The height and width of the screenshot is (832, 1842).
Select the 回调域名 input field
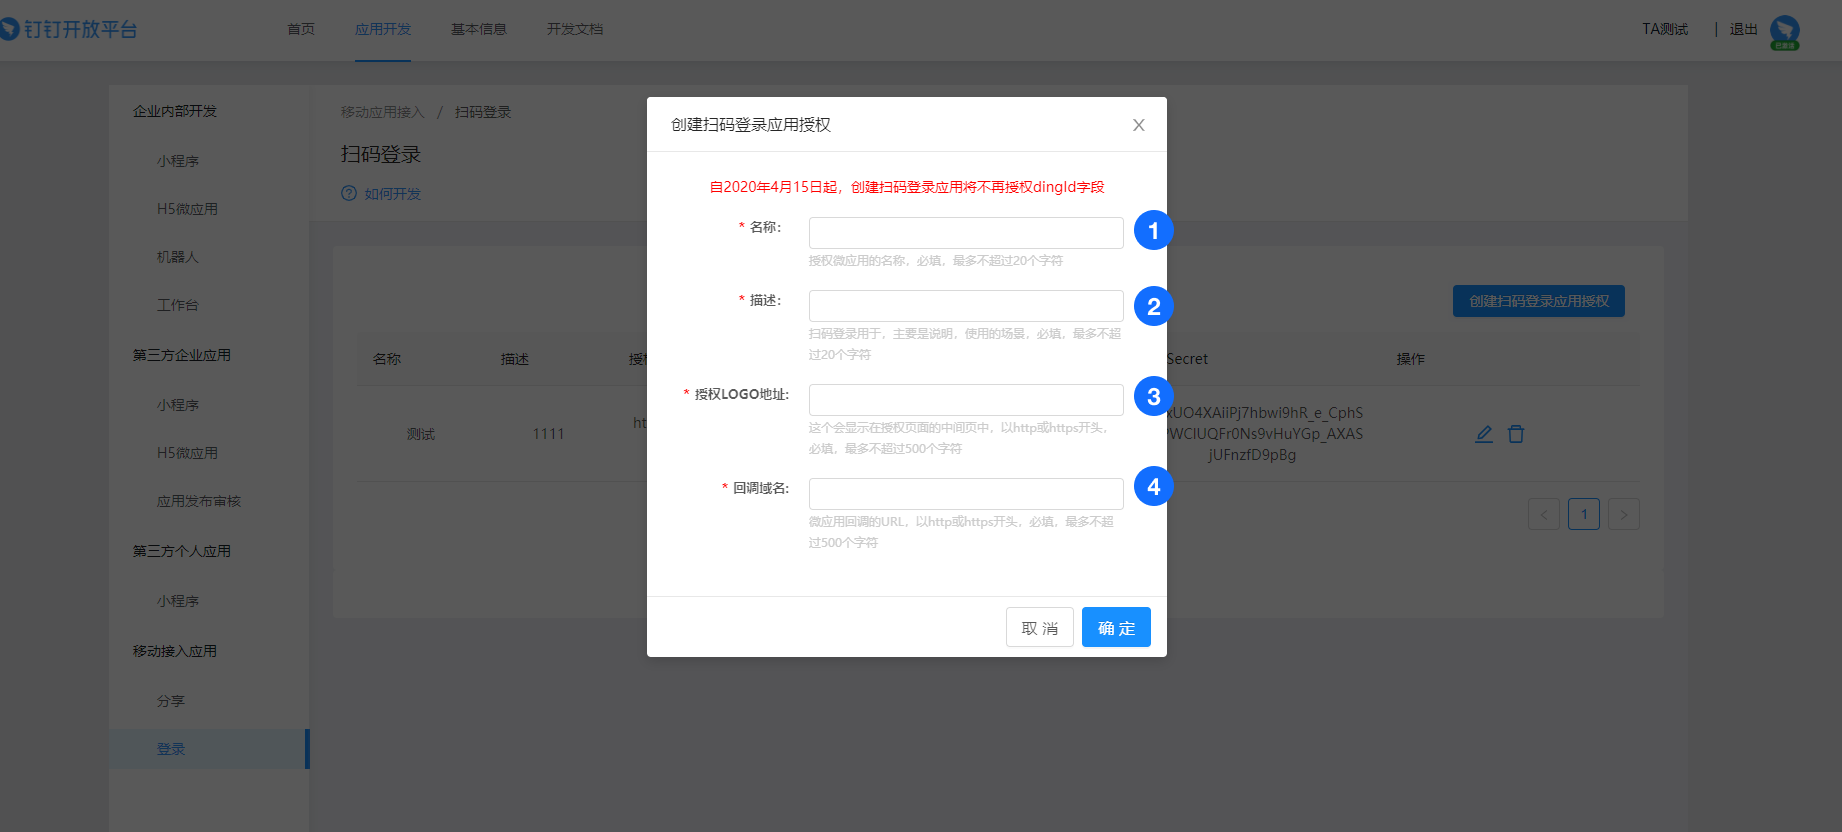click(965, 494)
